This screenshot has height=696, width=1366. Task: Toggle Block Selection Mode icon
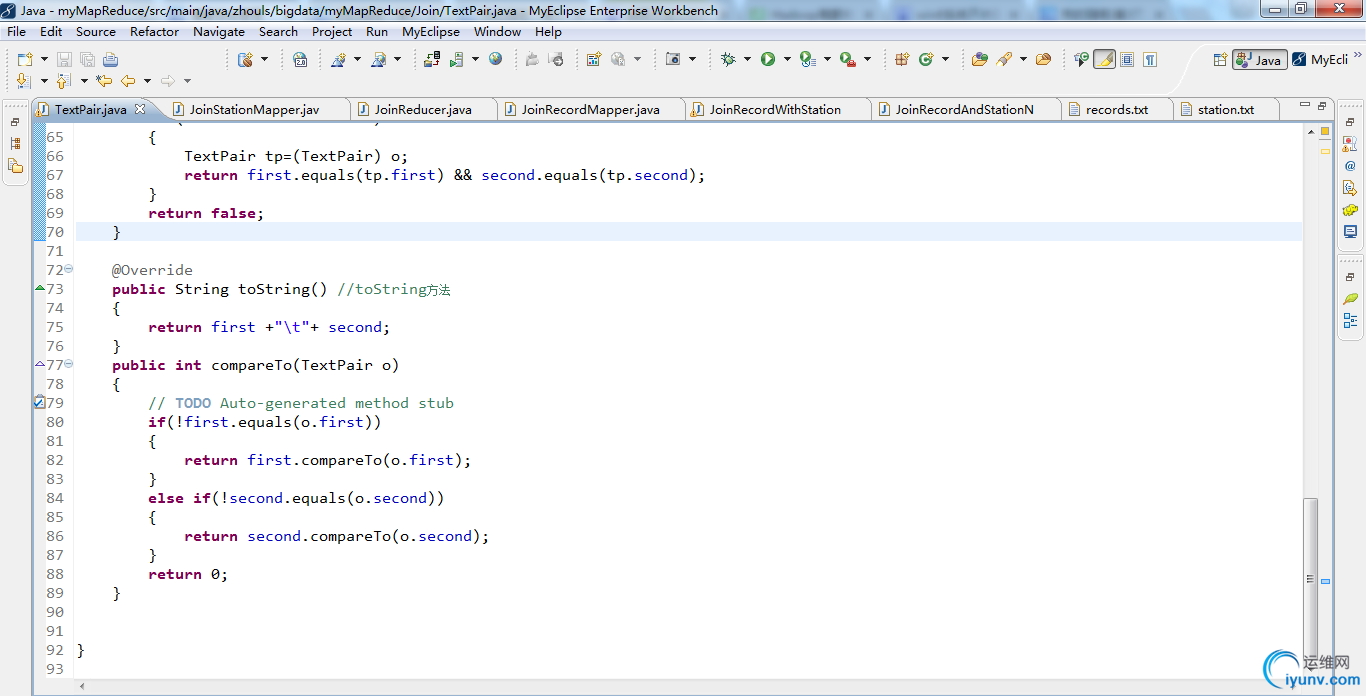tap(1127, 60)
